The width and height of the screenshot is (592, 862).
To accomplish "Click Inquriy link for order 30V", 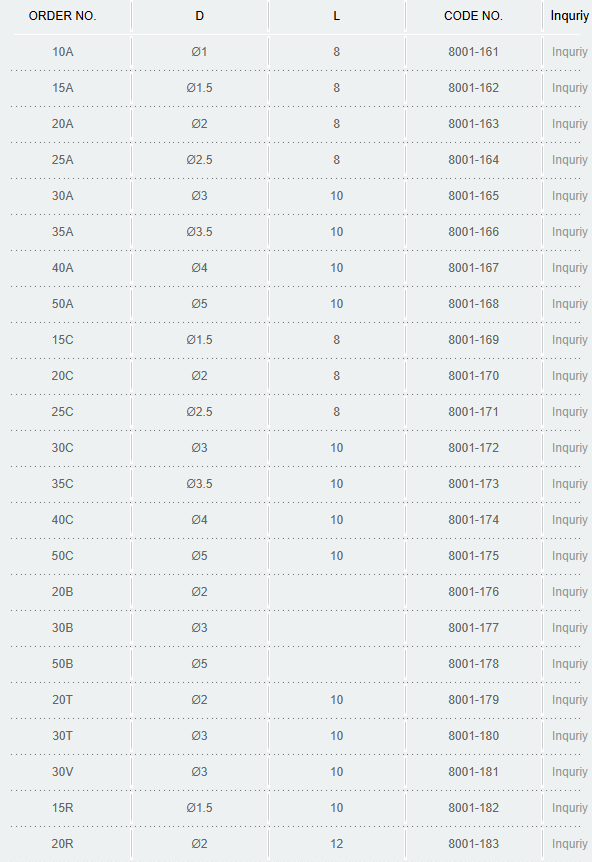I will coord(569,772).
